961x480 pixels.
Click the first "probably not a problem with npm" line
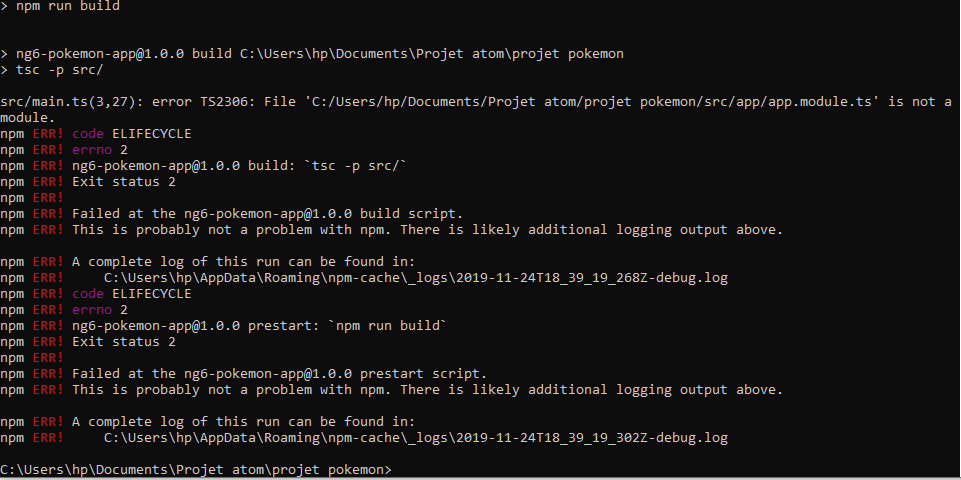click(427, 230)
